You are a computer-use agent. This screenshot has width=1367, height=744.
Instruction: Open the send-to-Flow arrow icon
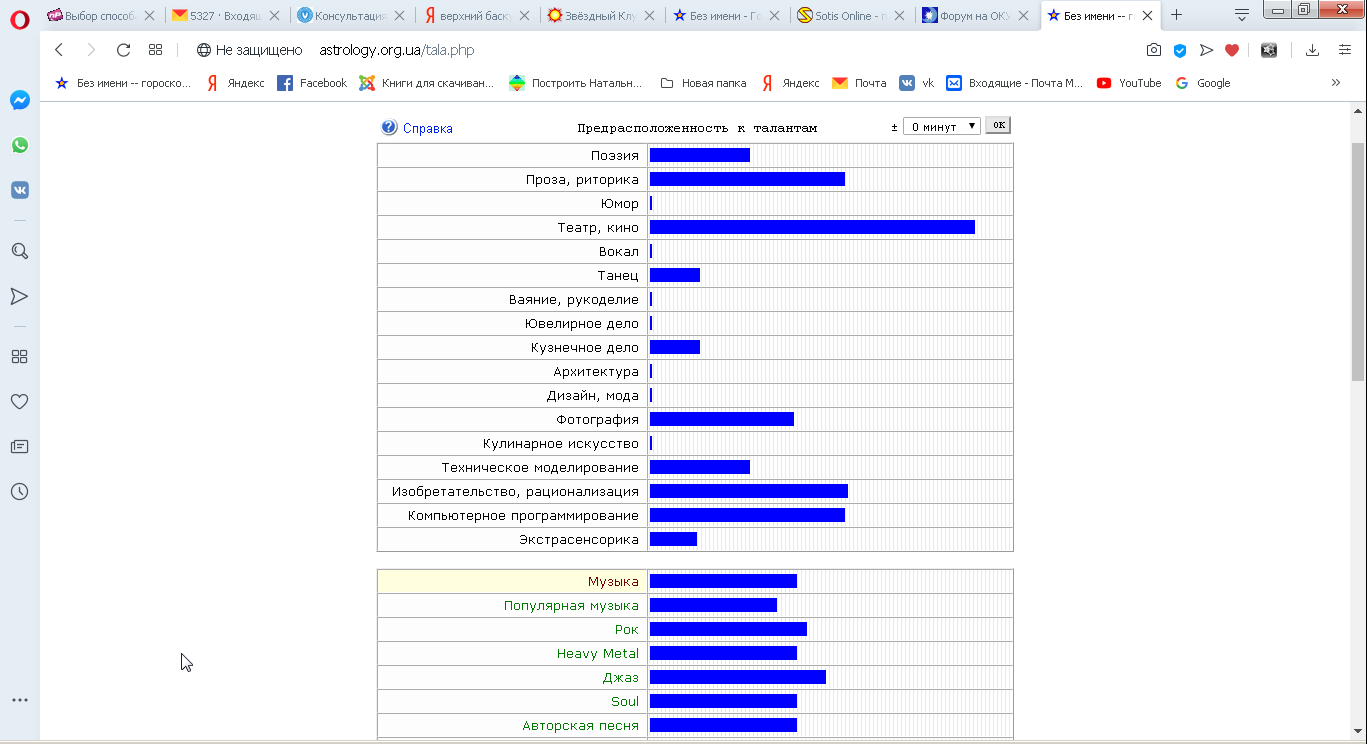(x=1206, y=50)
